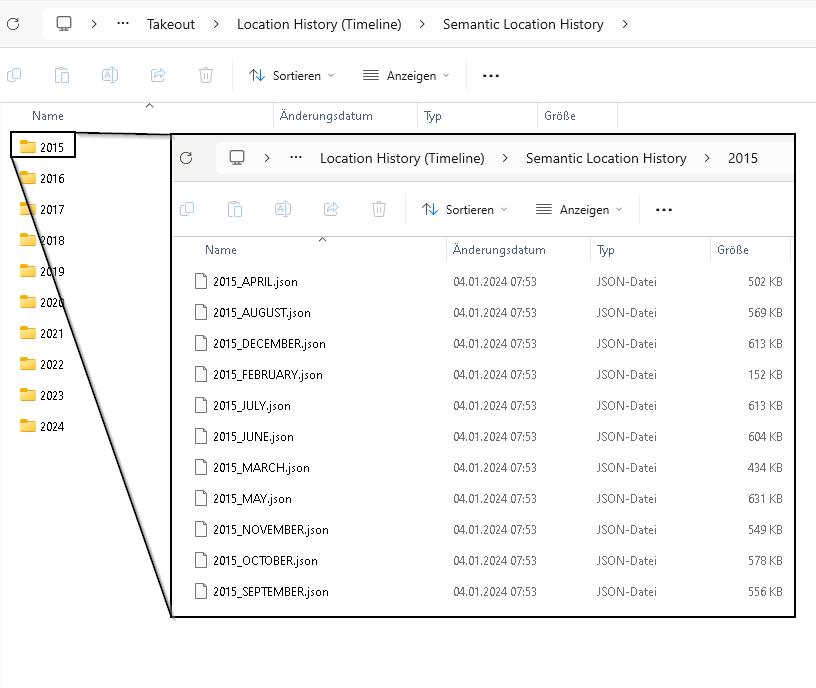Image resolution: width=816 pixels, height=688 pixels.
Task: Click the PC monitor icon left of Takeout breadcrumb
Action: 64,23
